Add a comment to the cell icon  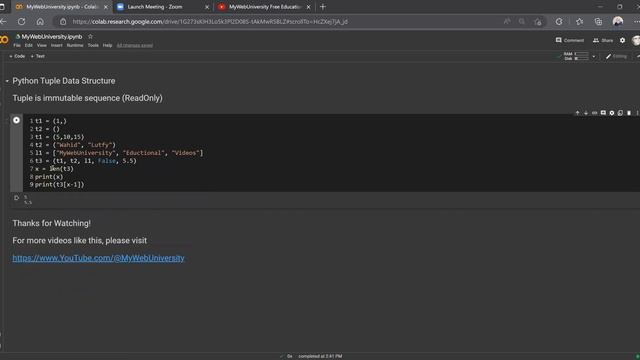tap(603, 113)
